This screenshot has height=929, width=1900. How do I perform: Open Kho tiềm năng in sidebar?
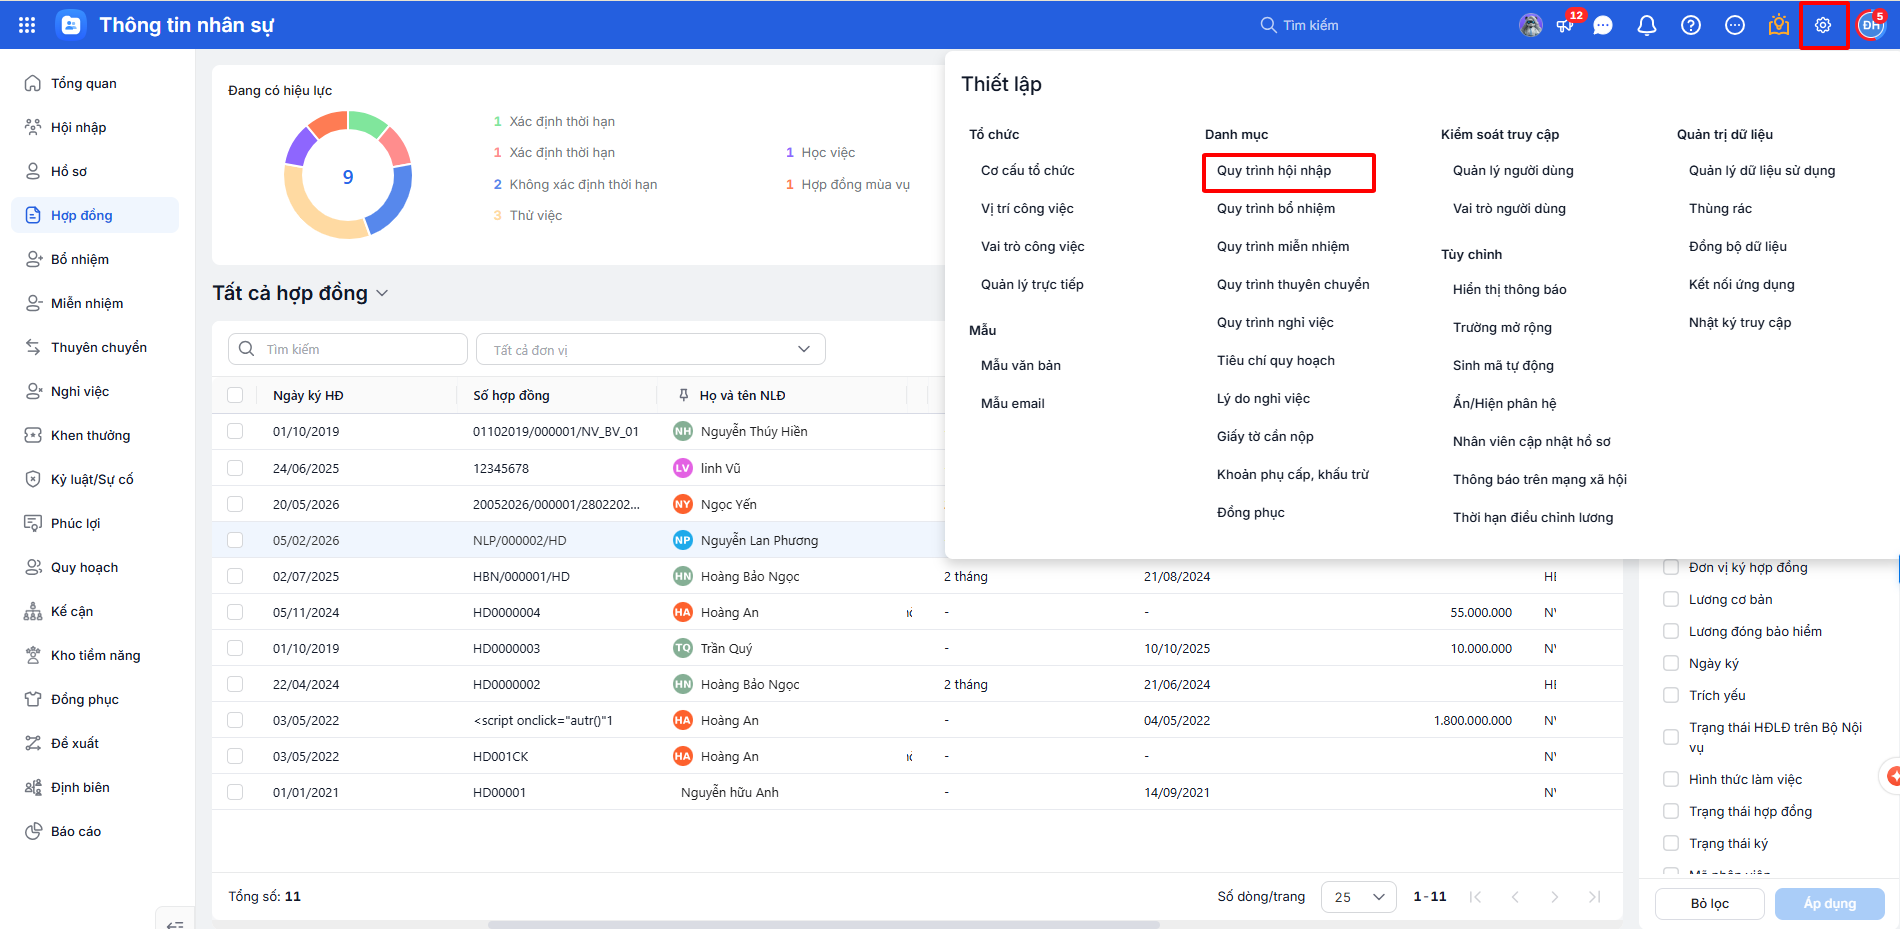[x=95, y=655]
